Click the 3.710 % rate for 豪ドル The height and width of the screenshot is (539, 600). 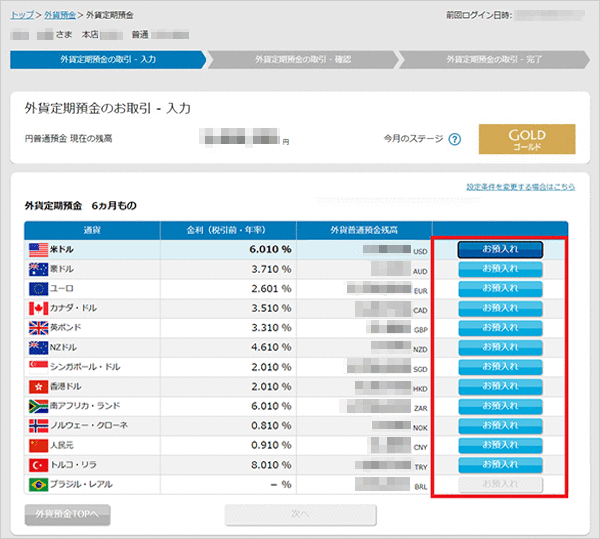coord(271,269)
